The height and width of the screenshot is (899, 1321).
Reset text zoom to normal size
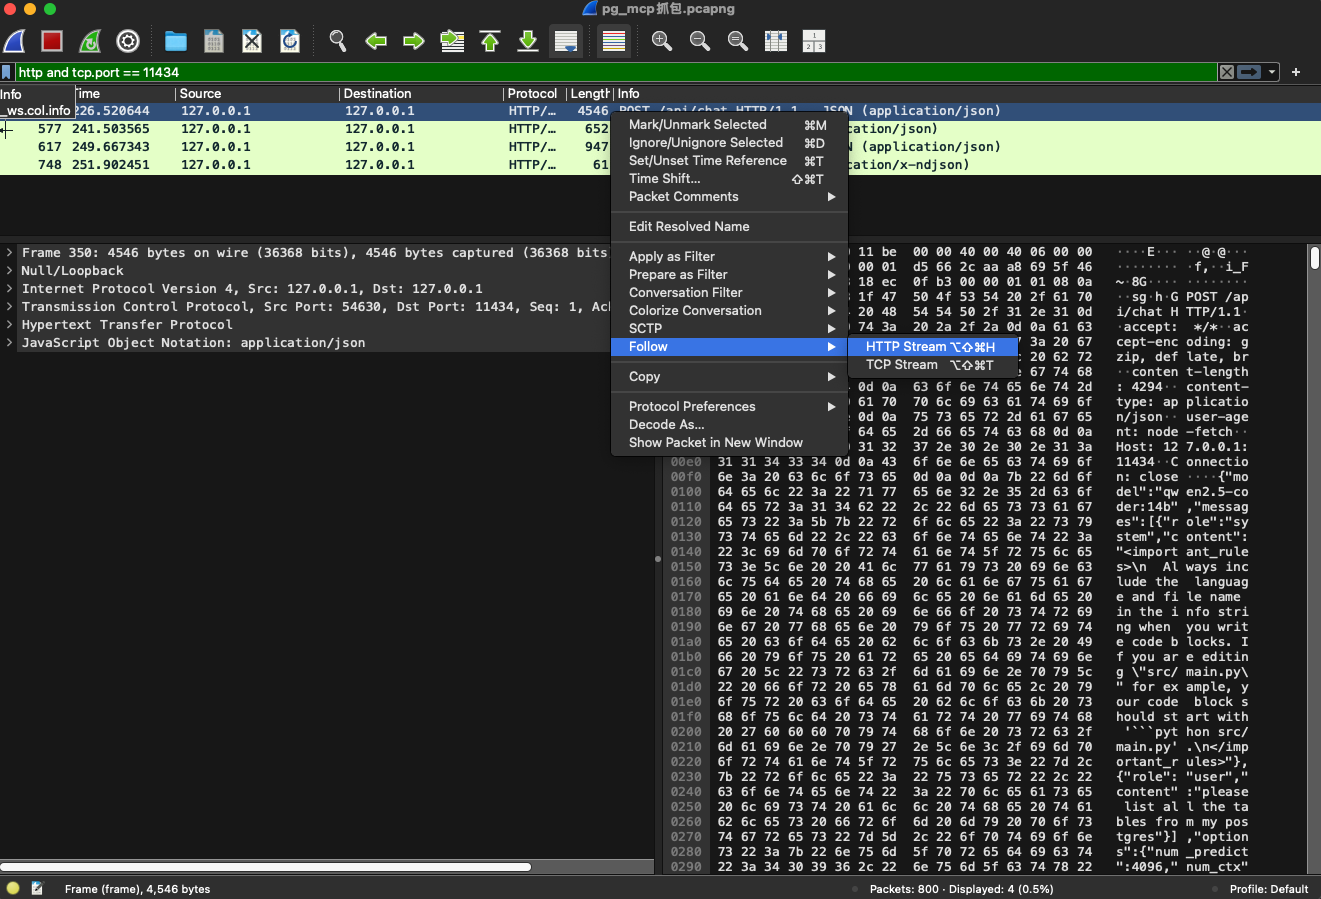(x=738, y=41)
